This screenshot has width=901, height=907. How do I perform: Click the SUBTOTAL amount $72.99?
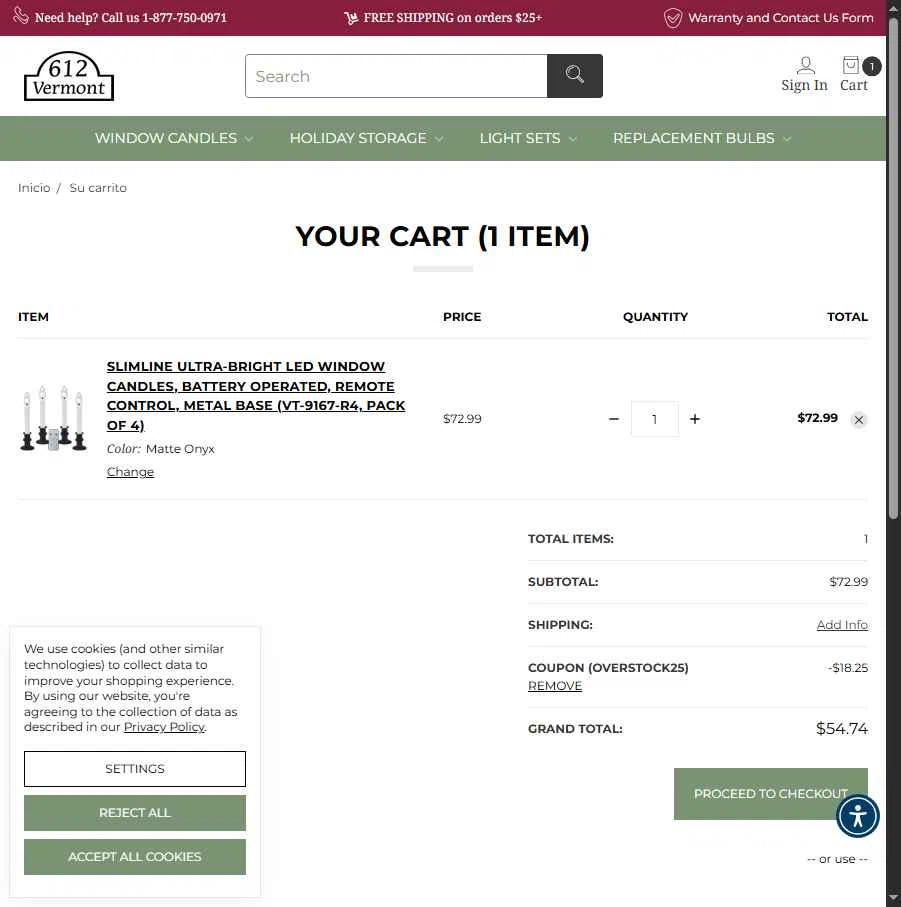pos(848,582)
